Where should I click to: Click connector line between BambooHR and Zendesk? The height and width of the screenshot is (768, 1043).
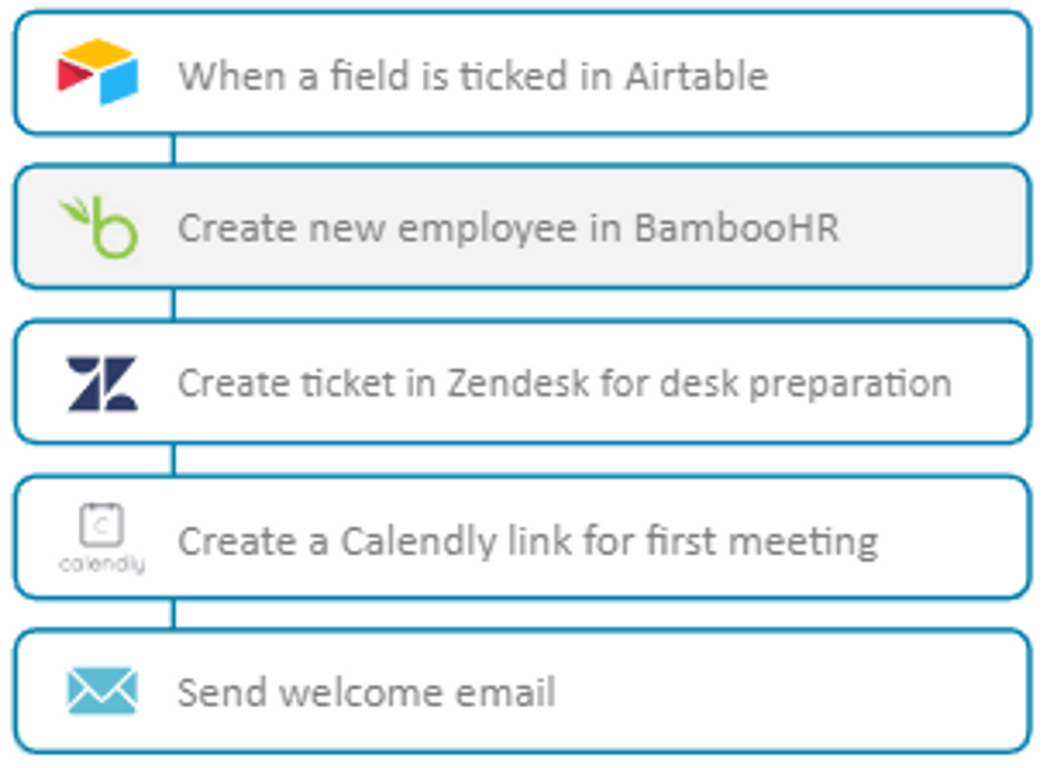174,305
